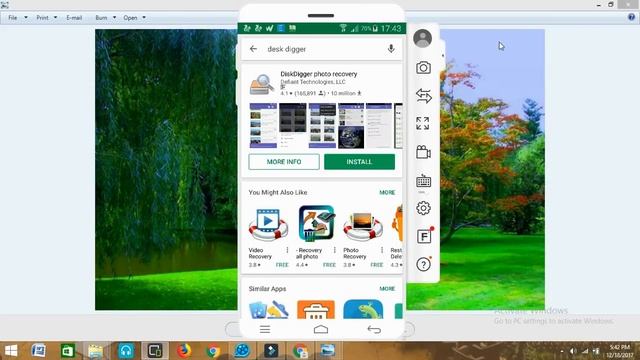Expand the Print dropdown arrow

click(55, 18)
